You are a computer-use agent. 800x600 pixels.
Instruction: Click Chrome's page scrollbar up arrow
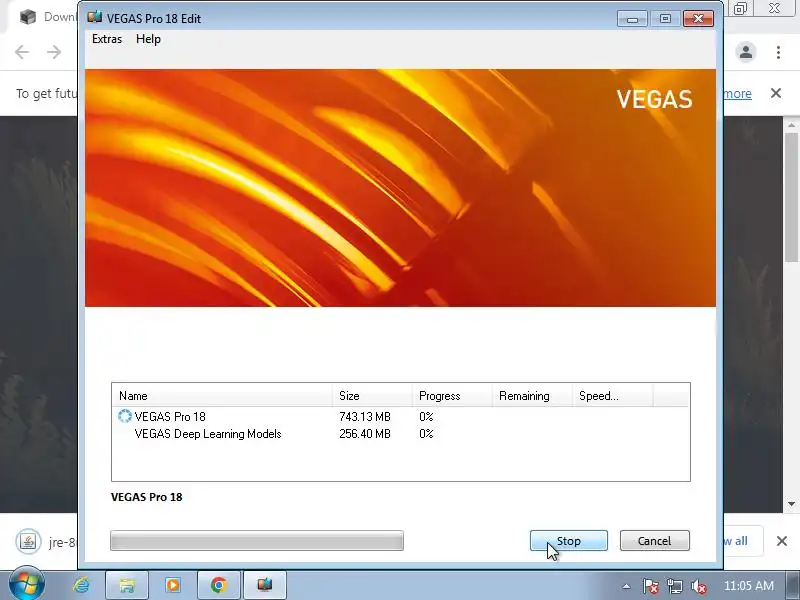pyautogui.click(x=791, y=126)
